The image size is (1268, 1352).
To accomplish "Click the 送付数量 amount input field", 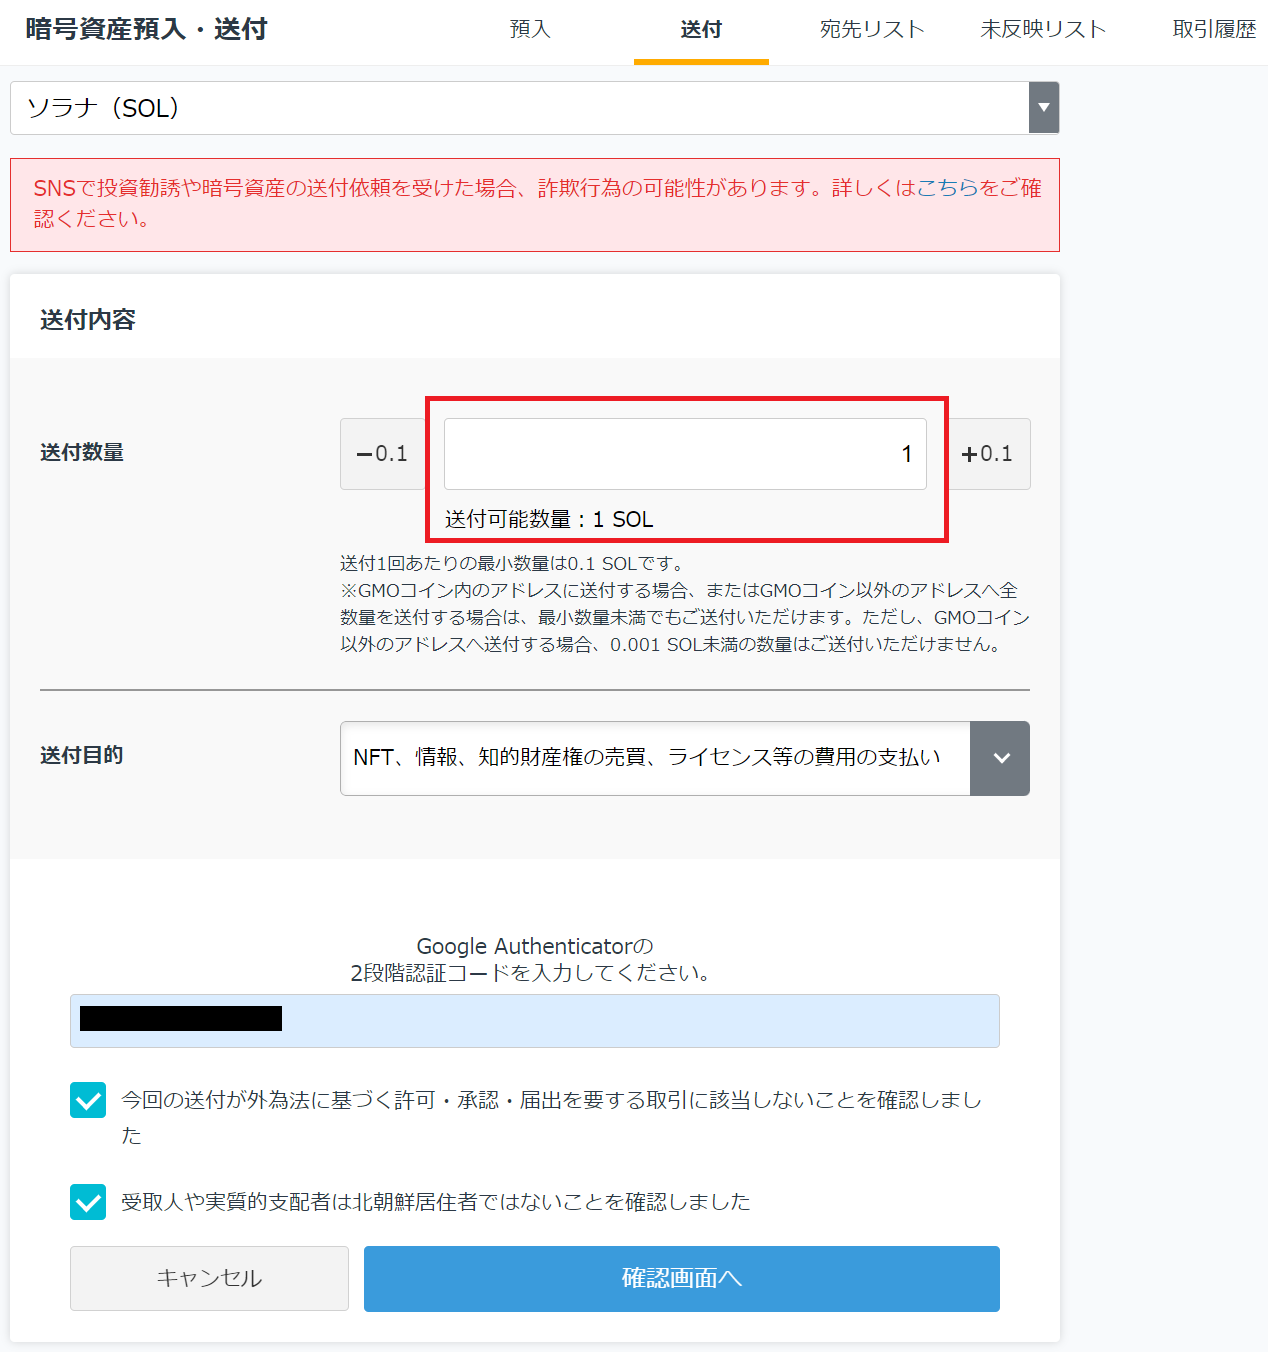I will (x=685, y=454).
